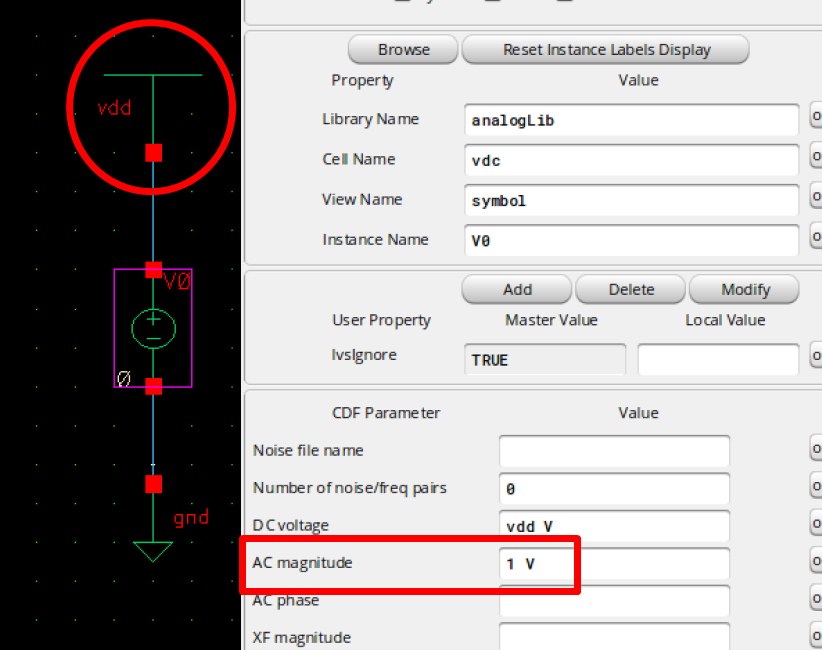The image size is (822, 650).
Task: Click the DC voltage parameter label
Action: pyautogui.click(x=290, y=525)
